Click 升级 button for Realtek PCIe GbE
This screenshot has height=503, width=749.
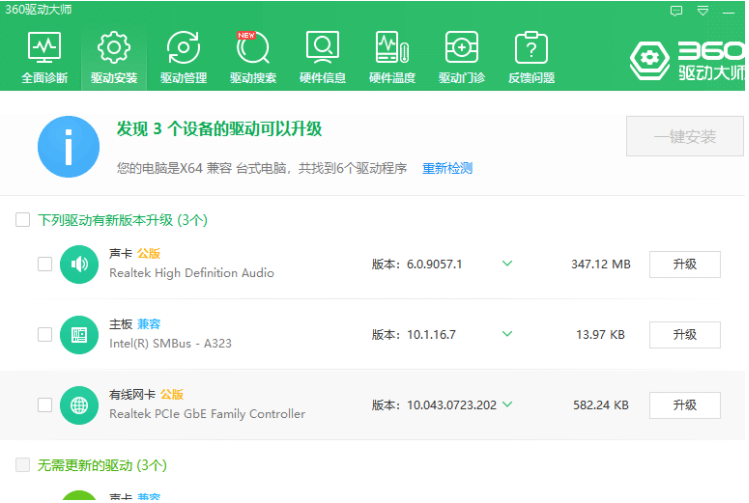click(684, 405)
